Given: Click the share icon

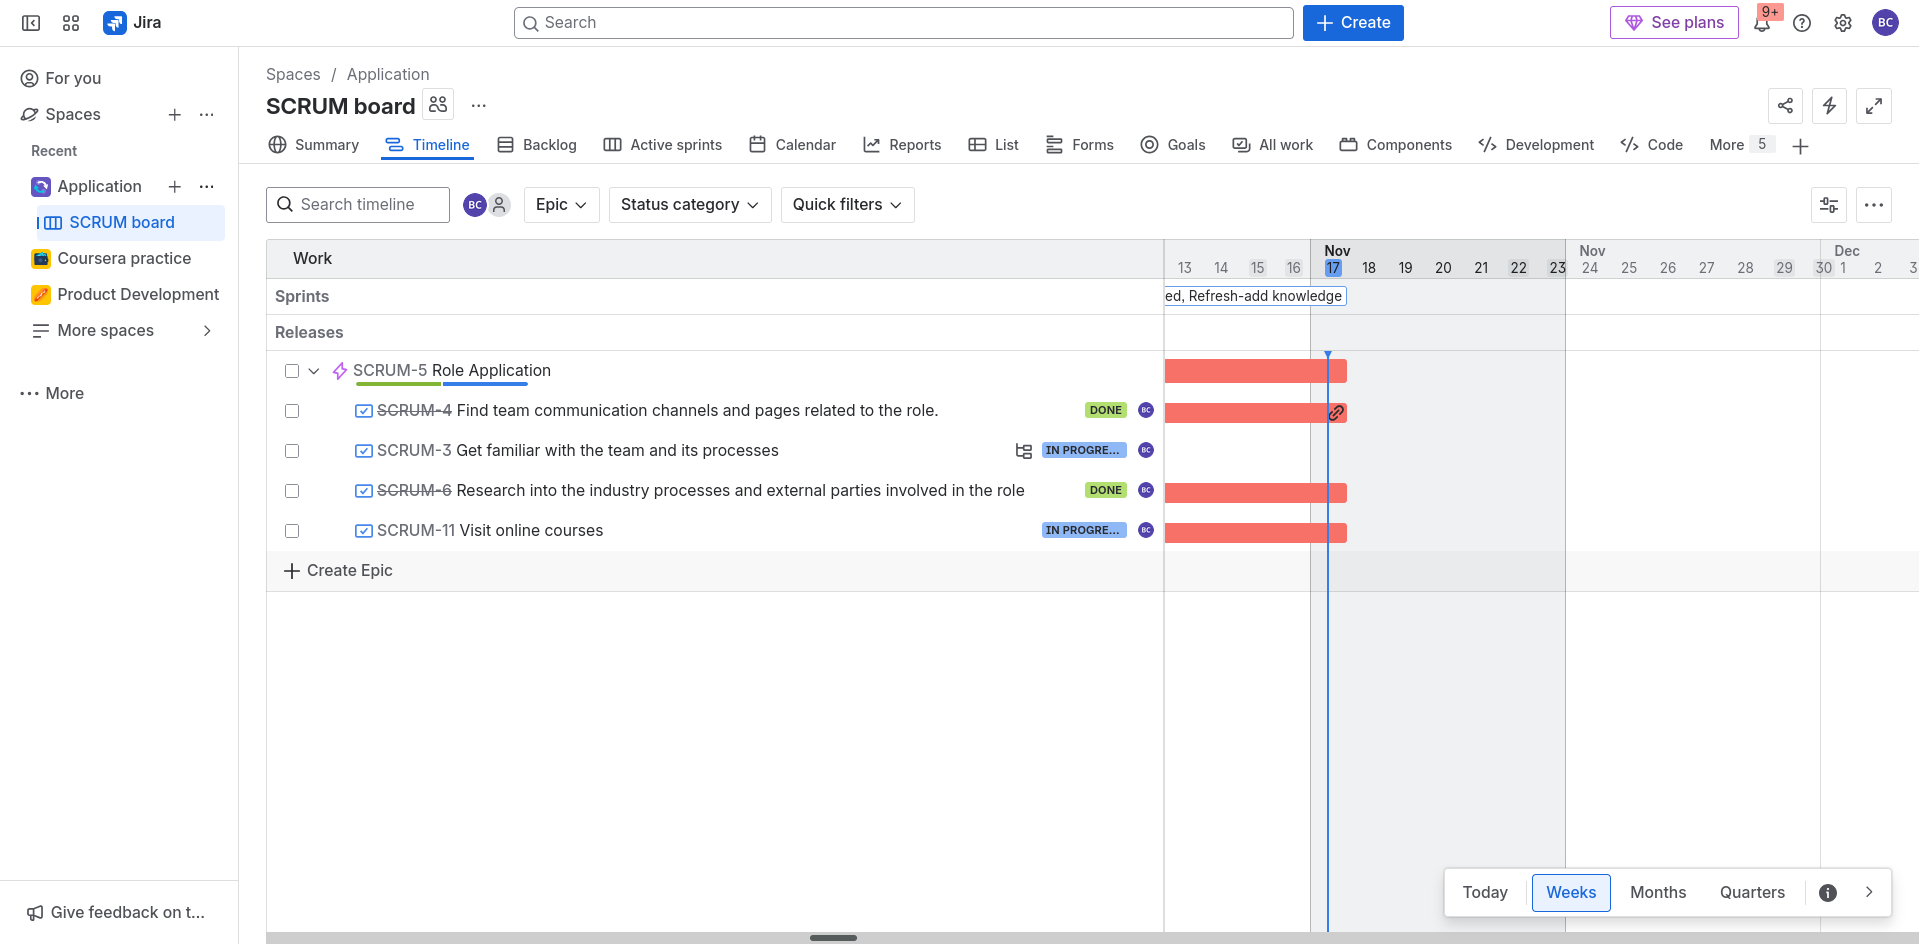Looking at the screenshot, I should (x=1785, y=106).
